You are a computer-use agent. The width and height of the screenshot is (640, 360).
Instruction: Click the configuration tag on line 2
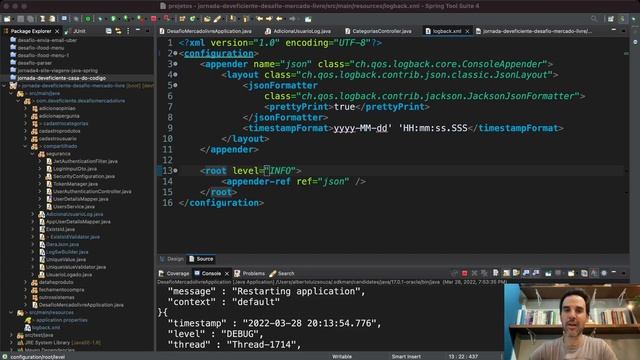pos(219,53)
